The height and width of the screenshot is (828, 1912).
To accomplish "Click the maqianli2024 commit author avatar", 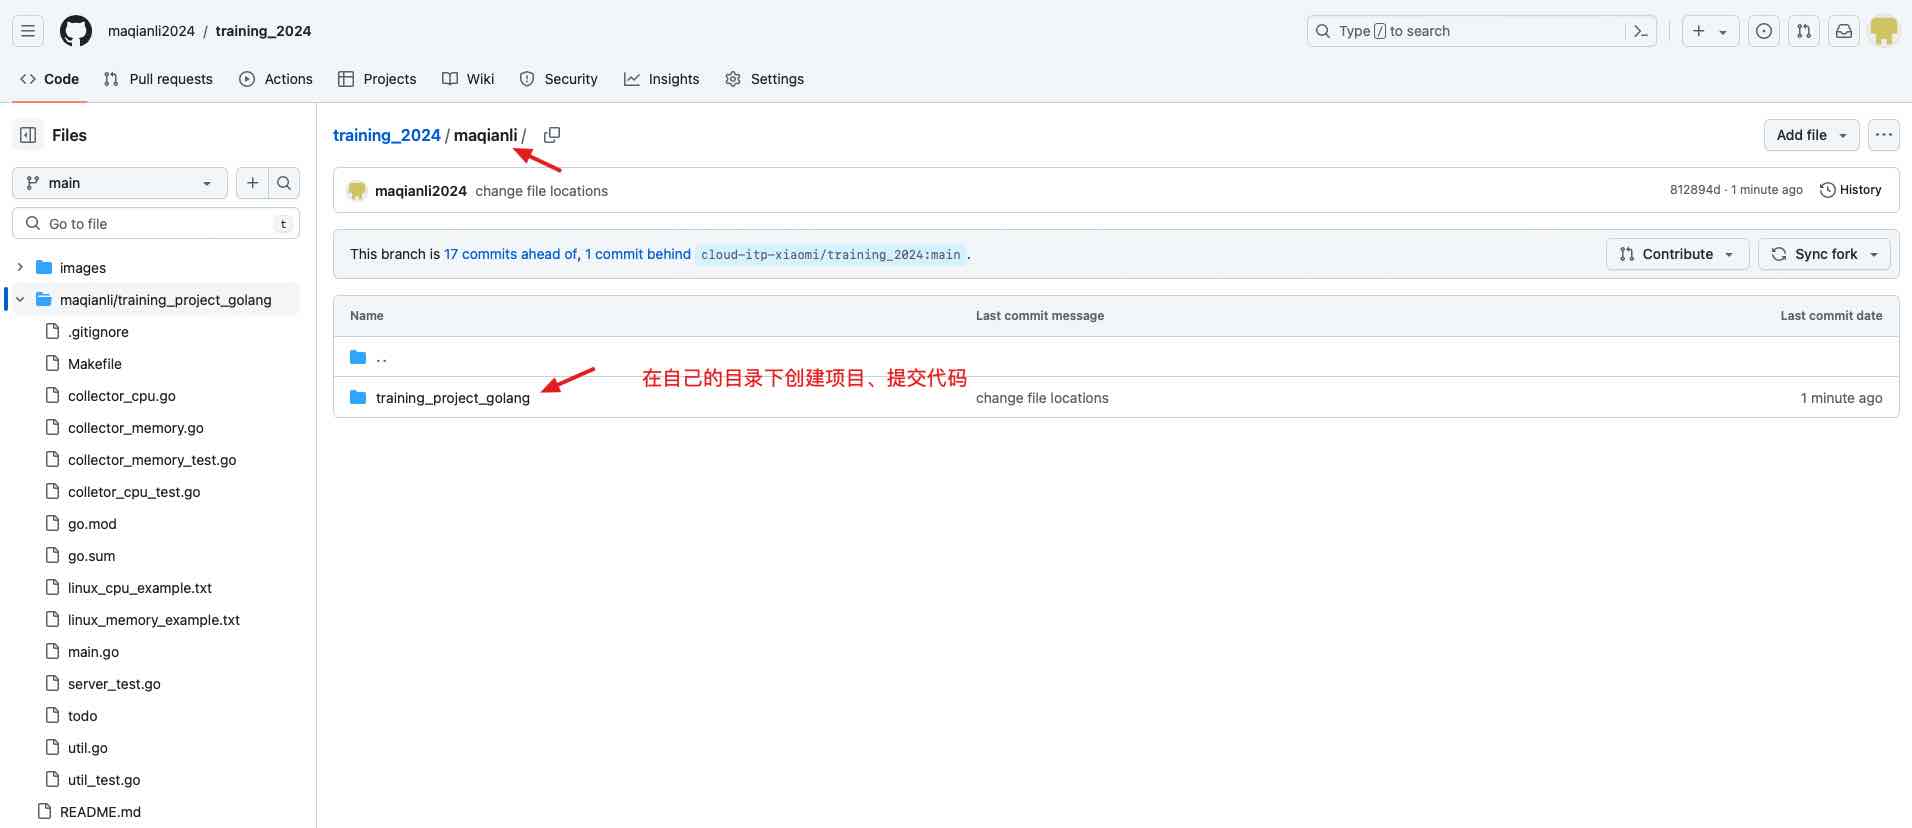I will tap(357, 190).
